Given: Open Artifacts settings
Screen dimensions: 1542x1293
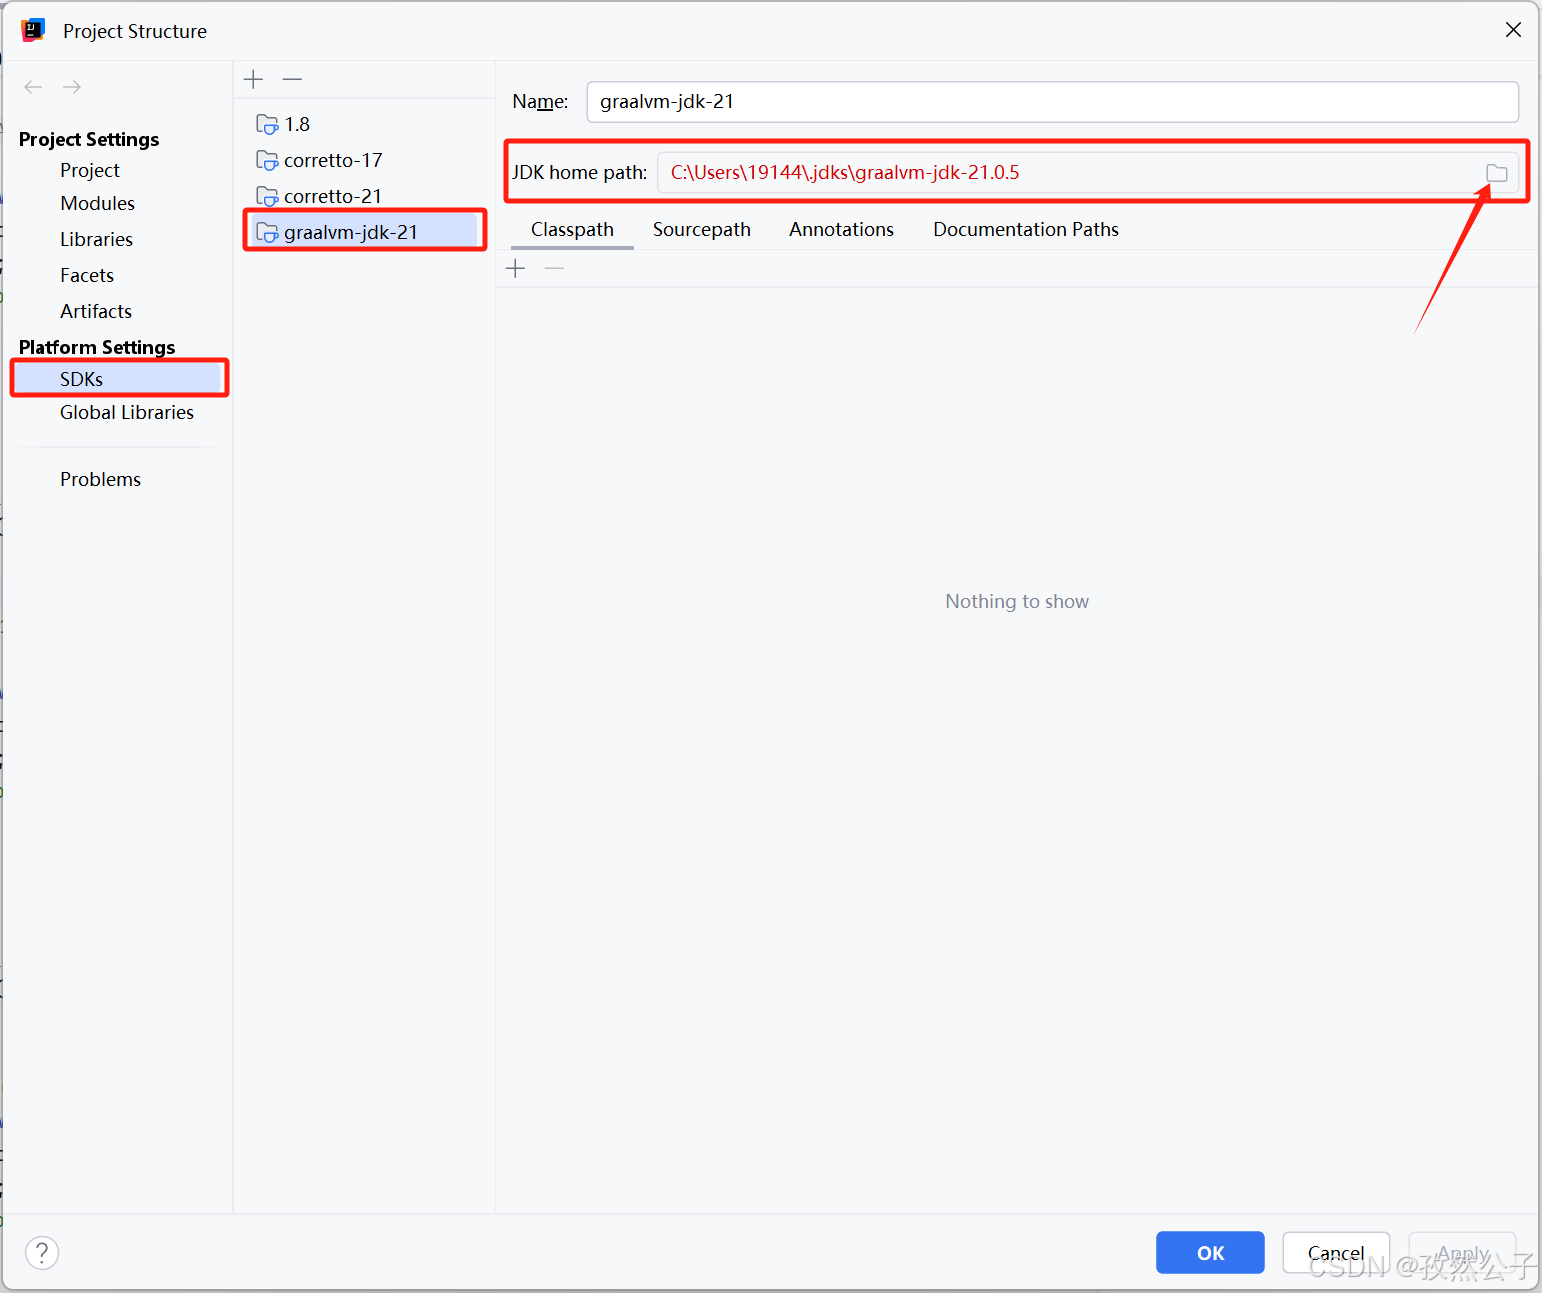Looking at the screenshot, I should [x=96, y=311].
